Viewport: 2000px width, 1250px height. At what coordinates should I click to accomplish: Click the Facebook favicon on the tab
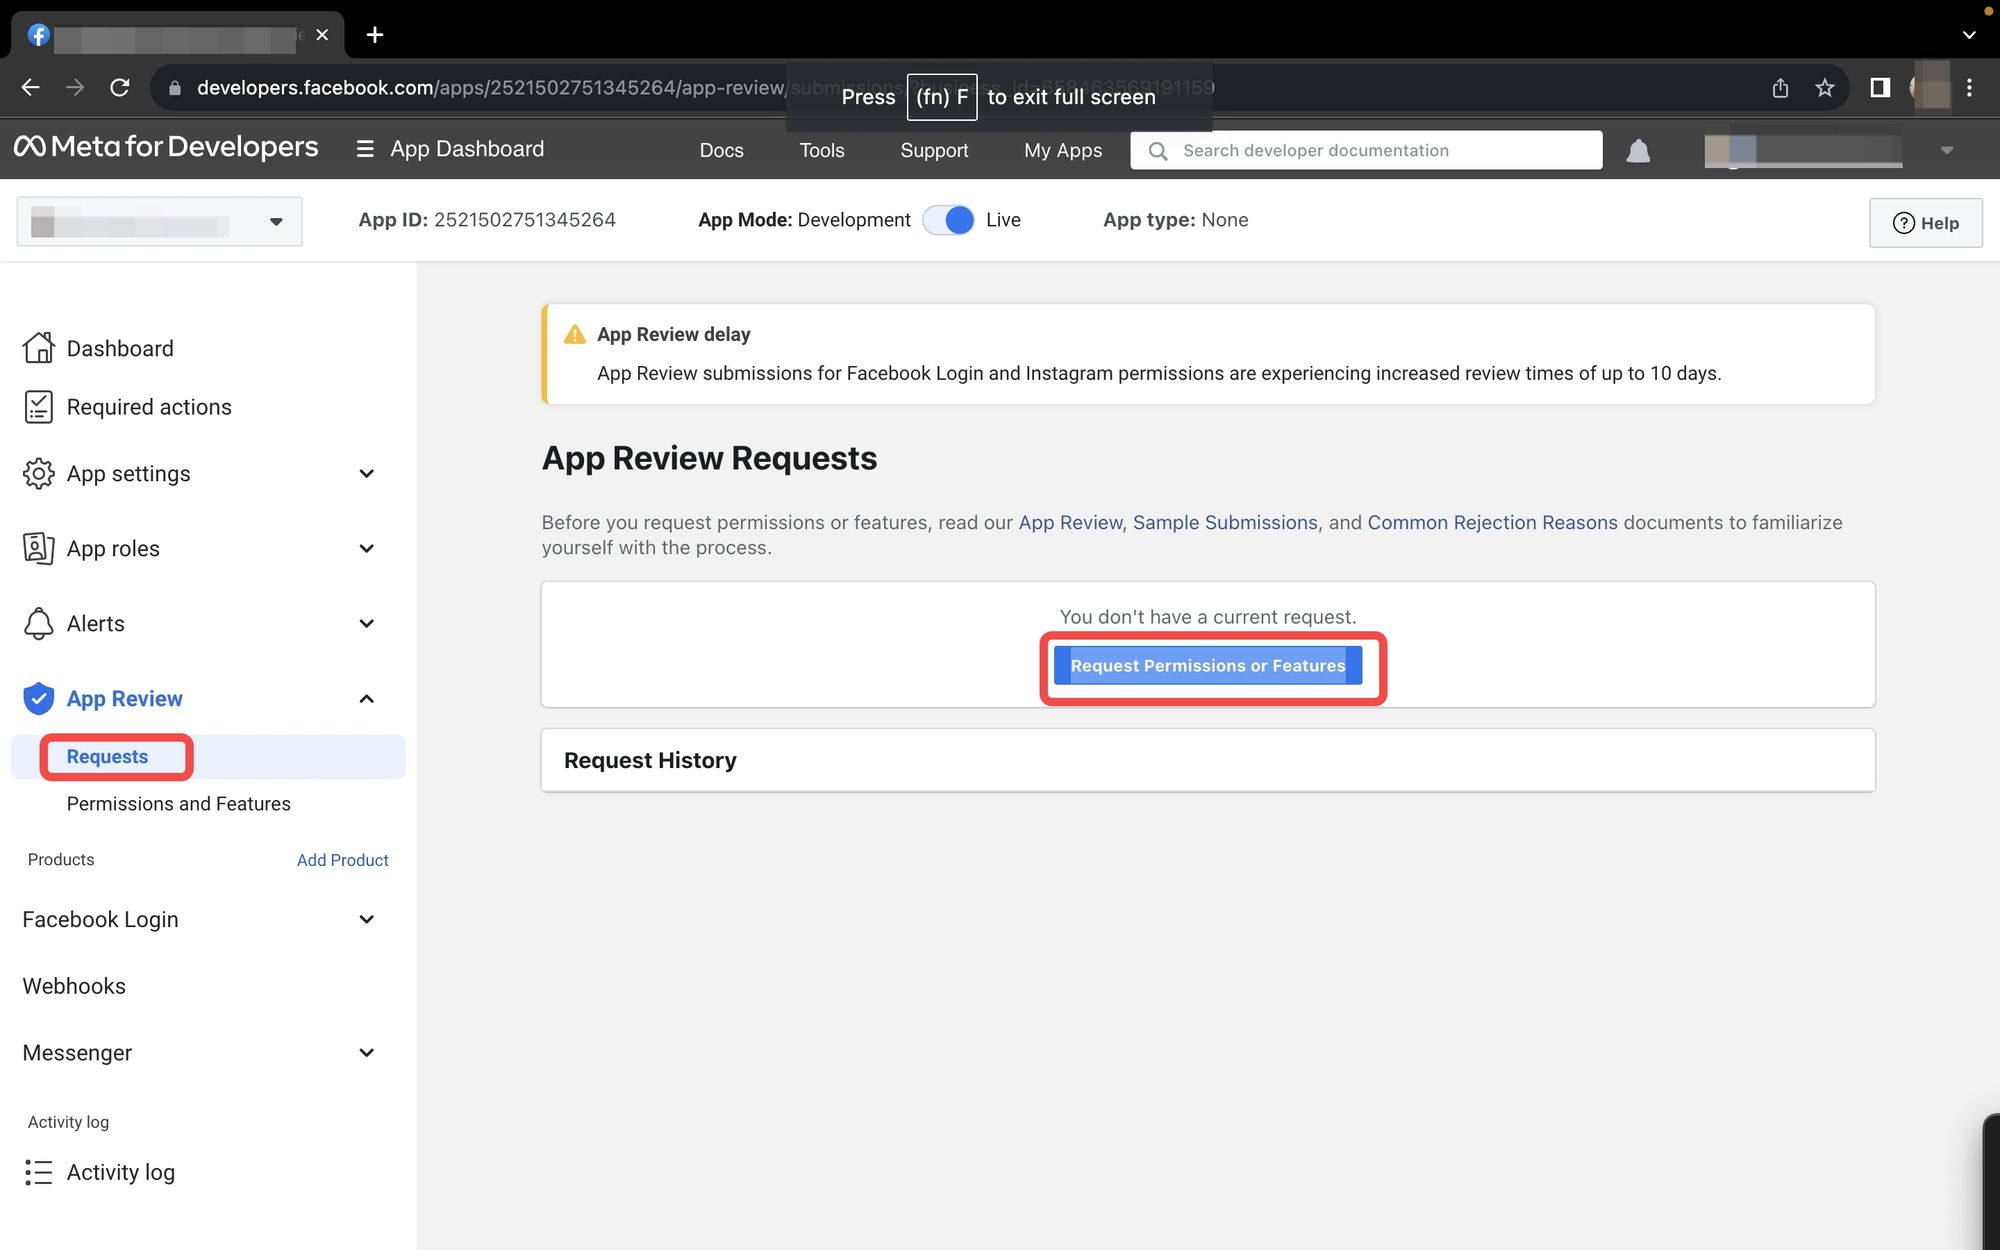(x=38, y=35)
